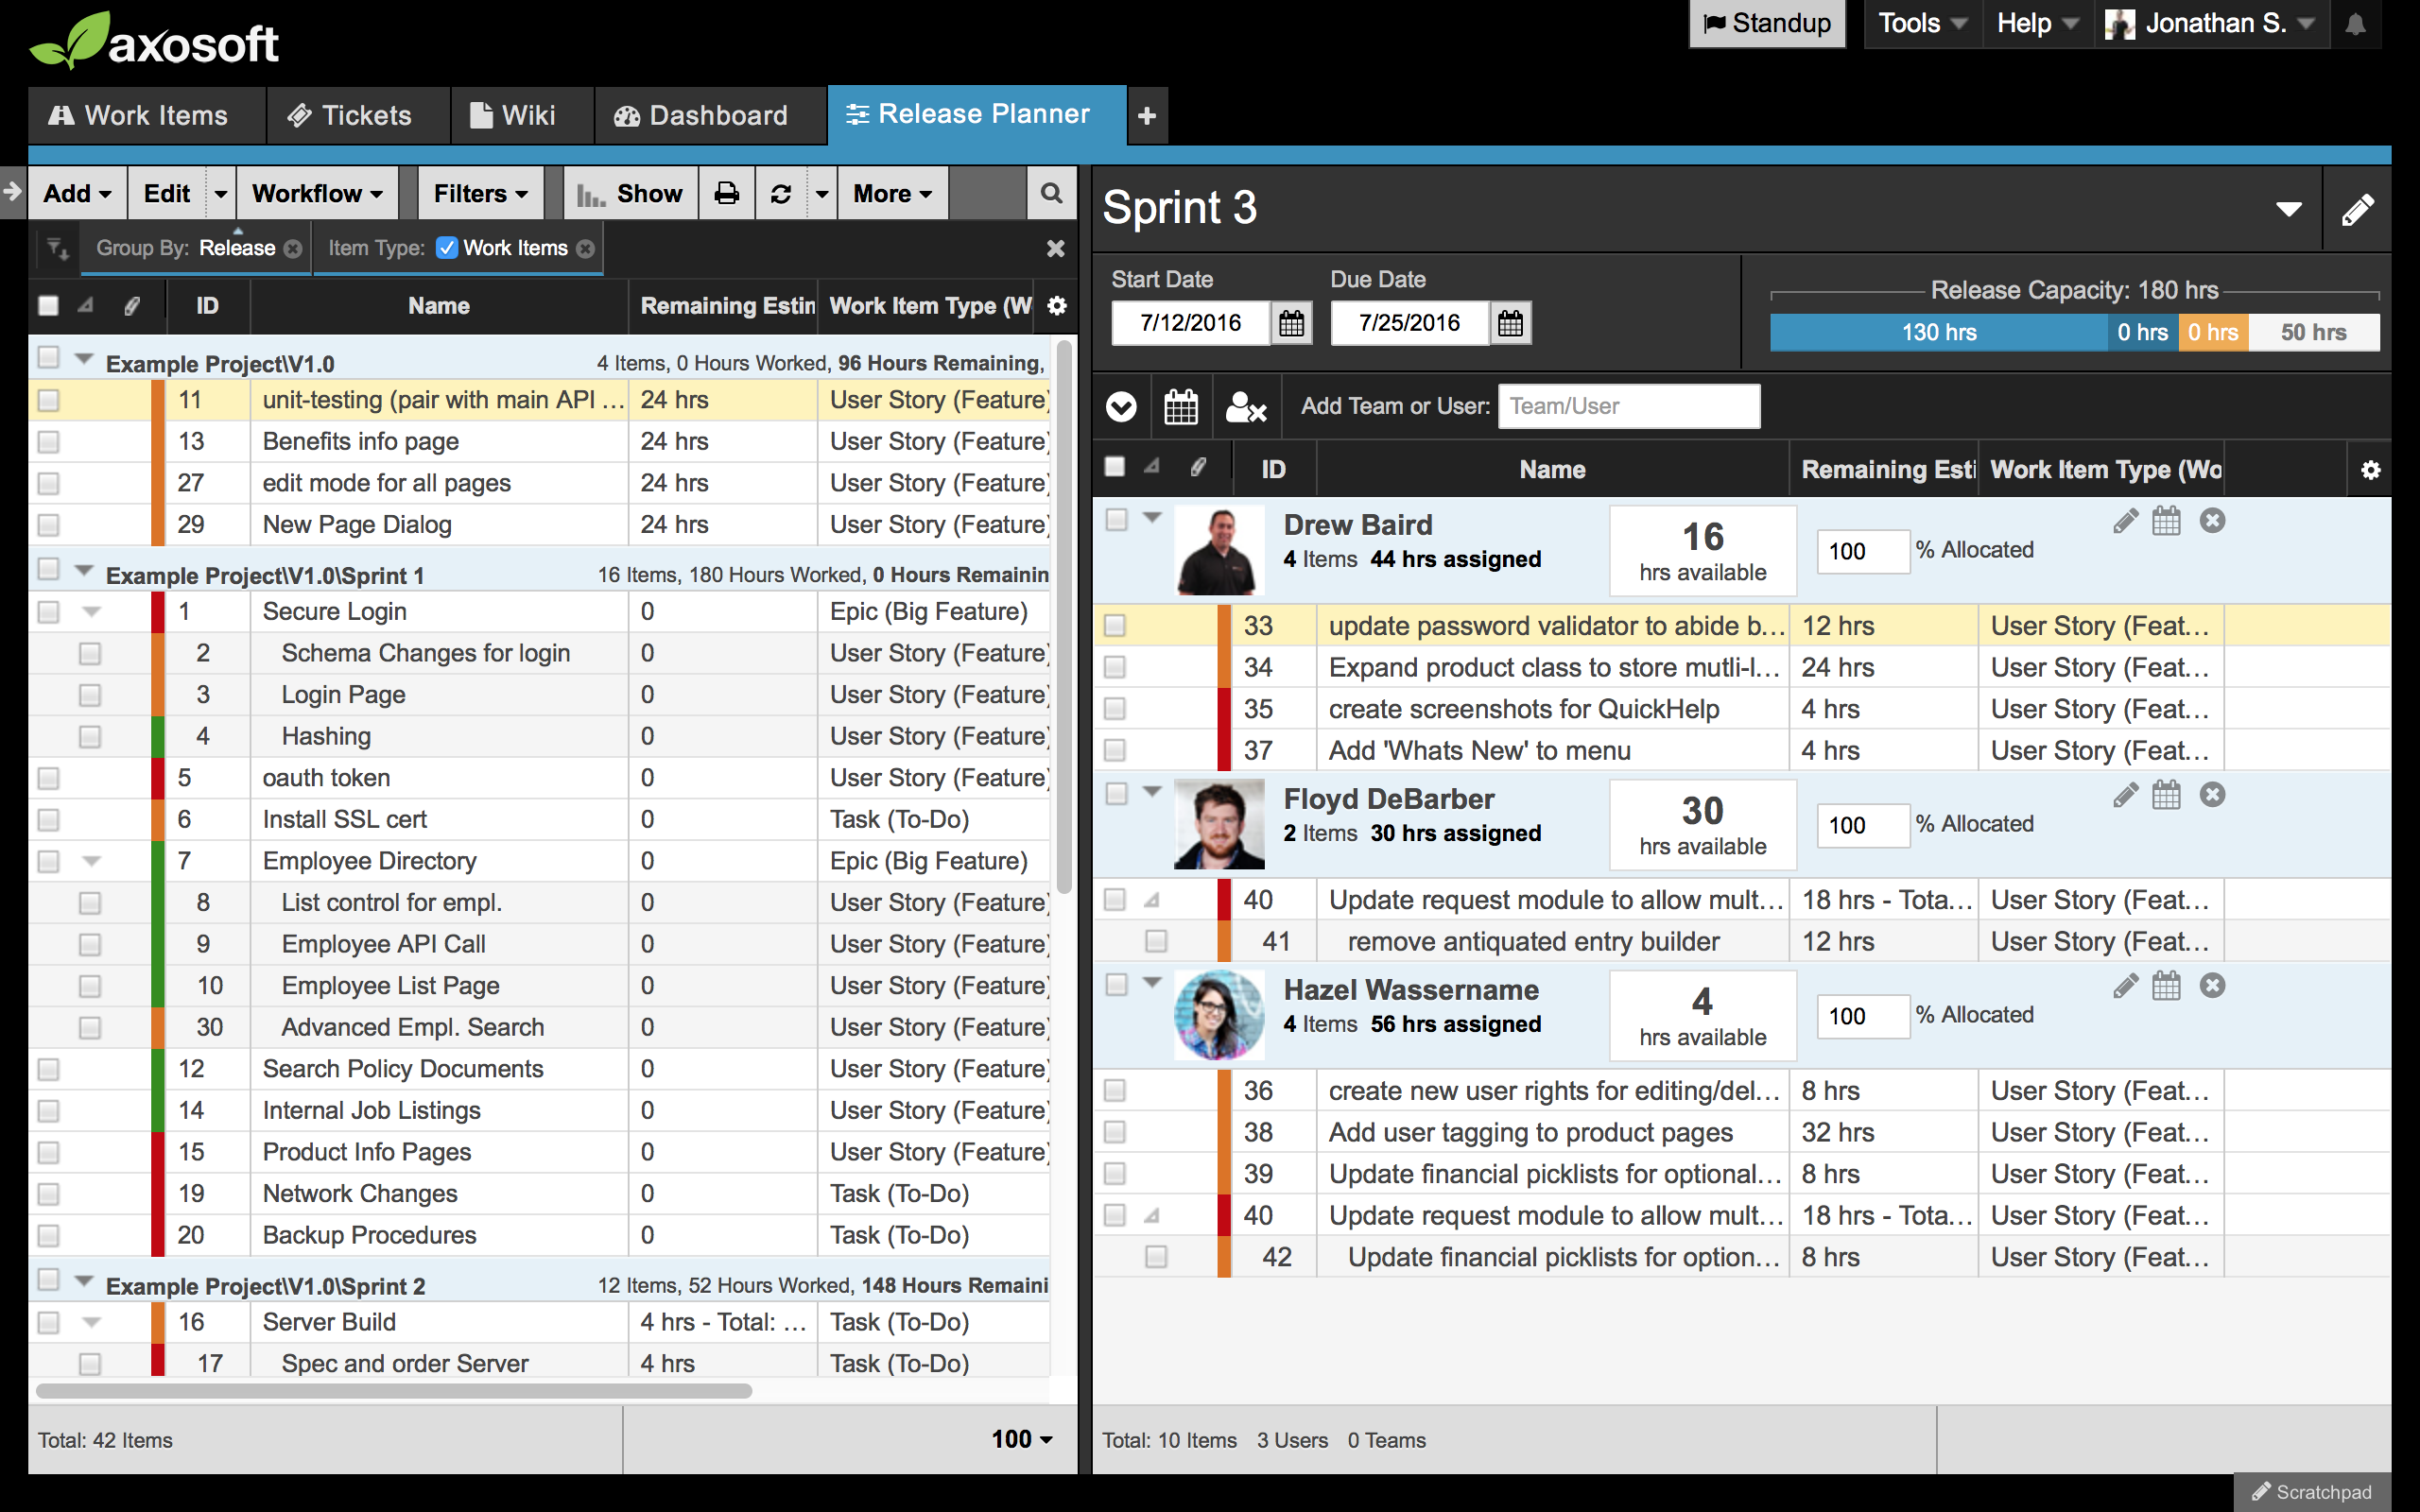Open search with the magnifier icon
This screenshot has height=1512, width=2420.
pos(1051,193)
